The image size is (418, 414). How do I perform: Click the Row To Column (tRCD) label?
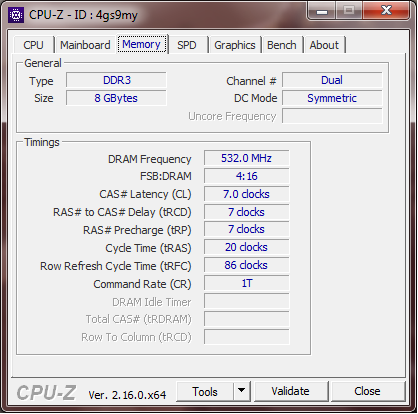(x=137, y=337)
